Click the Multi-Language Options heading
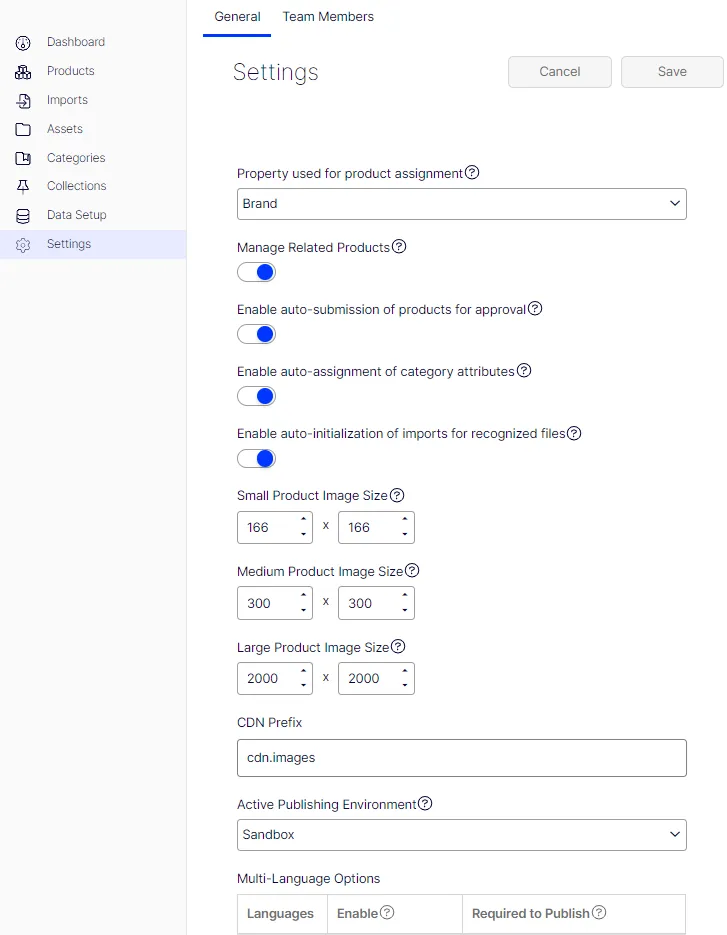Screen dimensions: 727x935 pos(308,878)
